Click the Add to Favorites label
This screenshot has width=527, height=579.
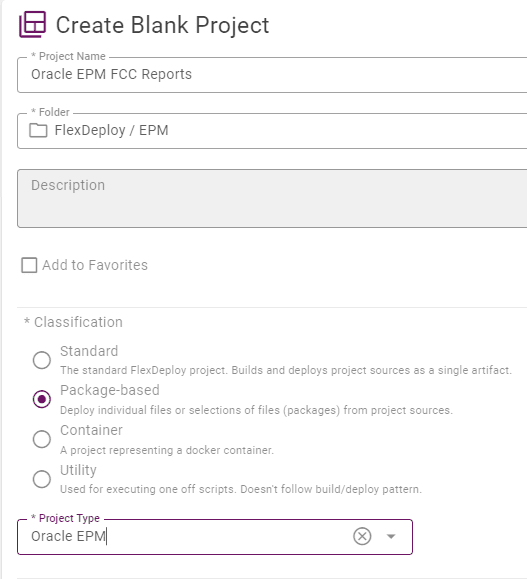tap(95, 265)
